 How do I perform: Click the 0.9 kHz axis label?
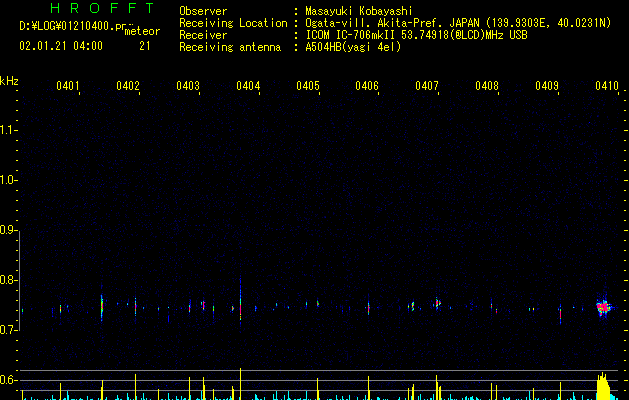coord(8,230)
